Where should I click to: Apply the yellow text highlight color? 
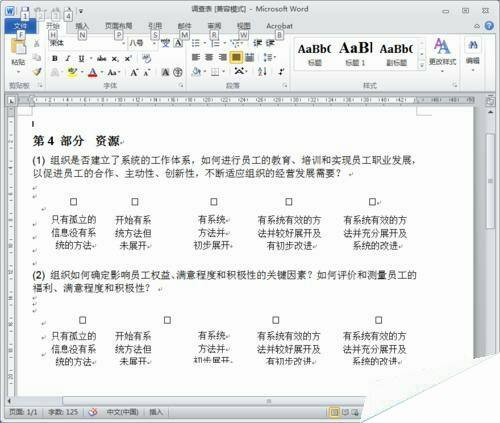pos(72,72)
